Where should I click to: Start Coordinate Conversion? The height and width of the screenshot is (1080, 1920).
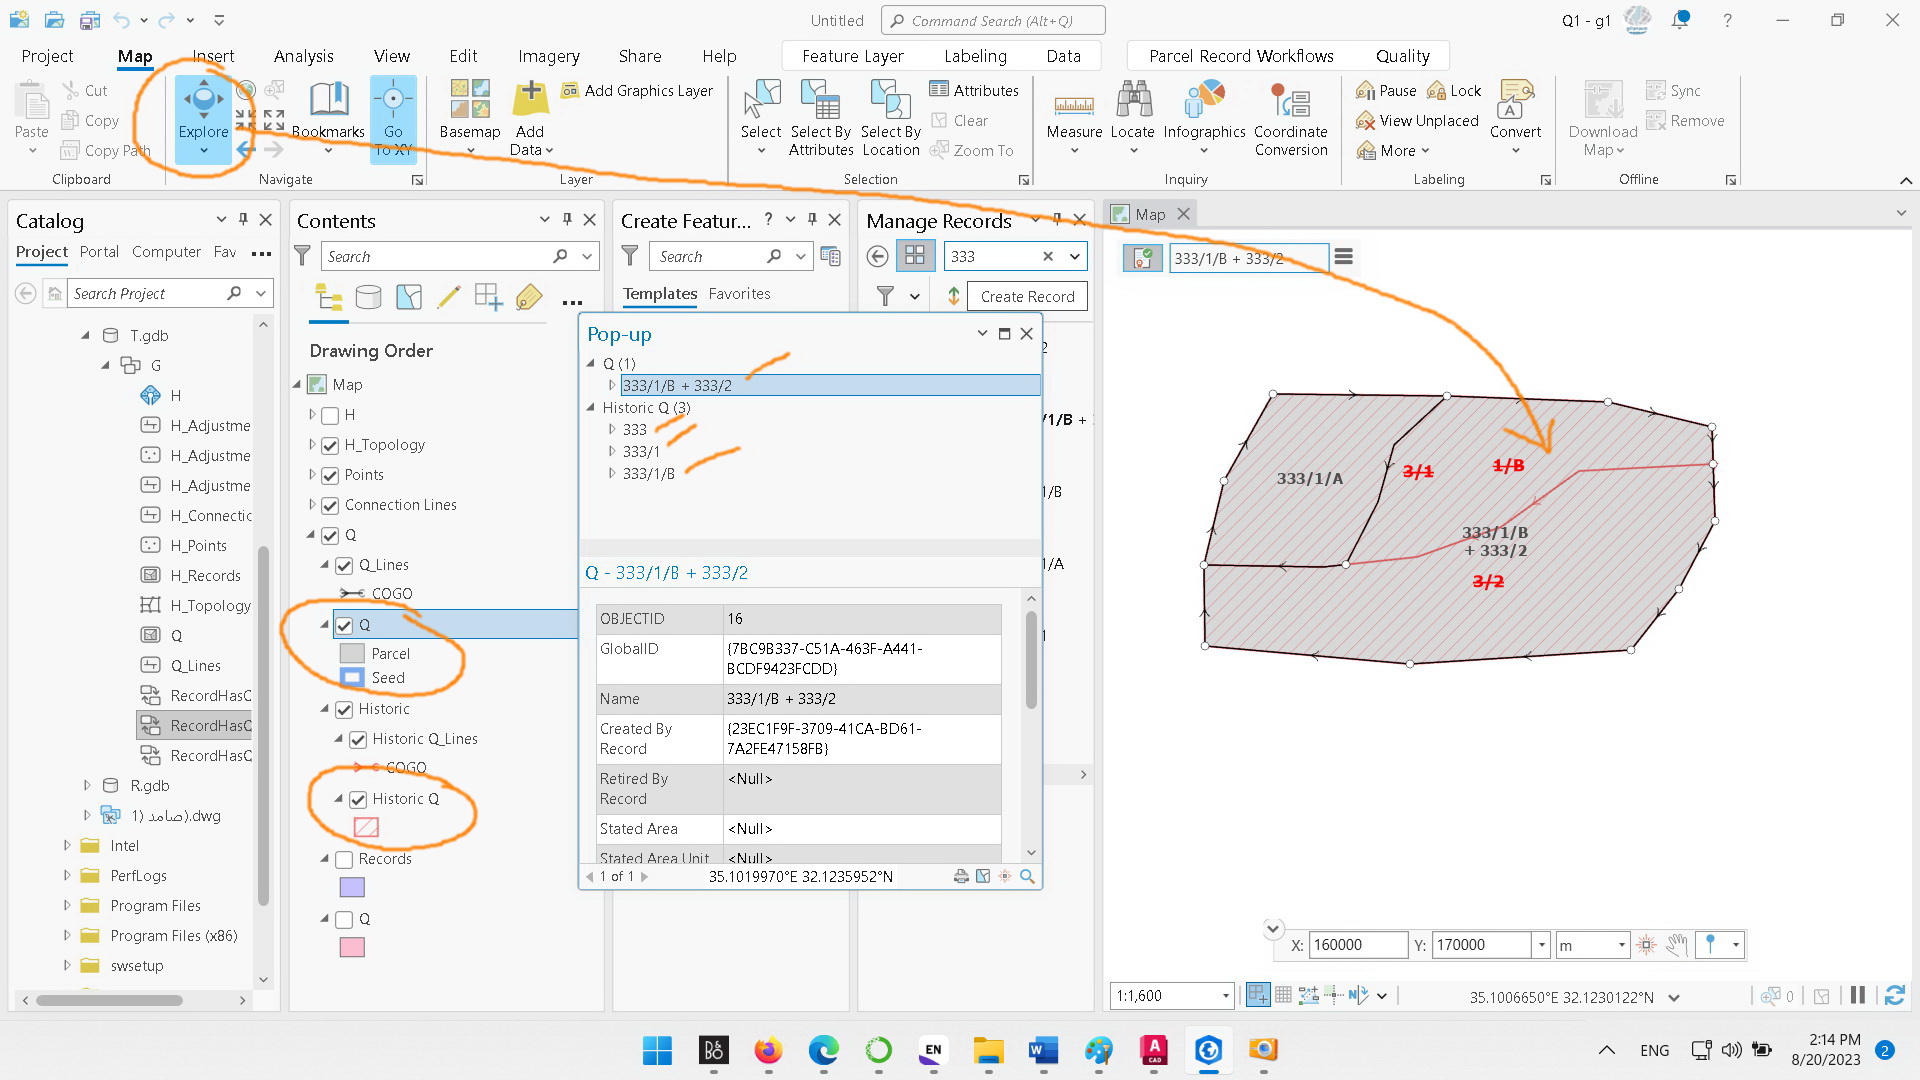click(1290, 118)
